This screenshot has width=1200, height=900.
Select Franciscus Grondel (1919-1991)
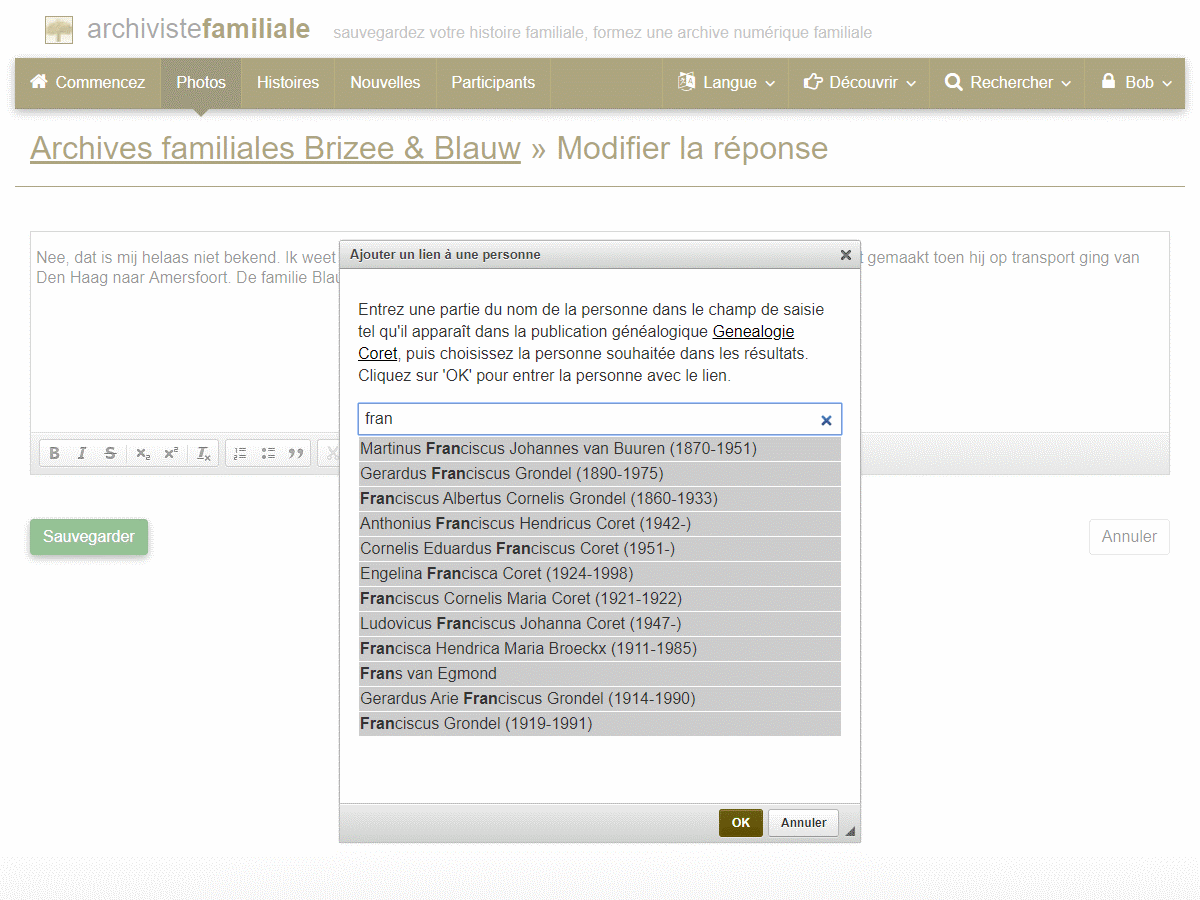coord(600,724)
